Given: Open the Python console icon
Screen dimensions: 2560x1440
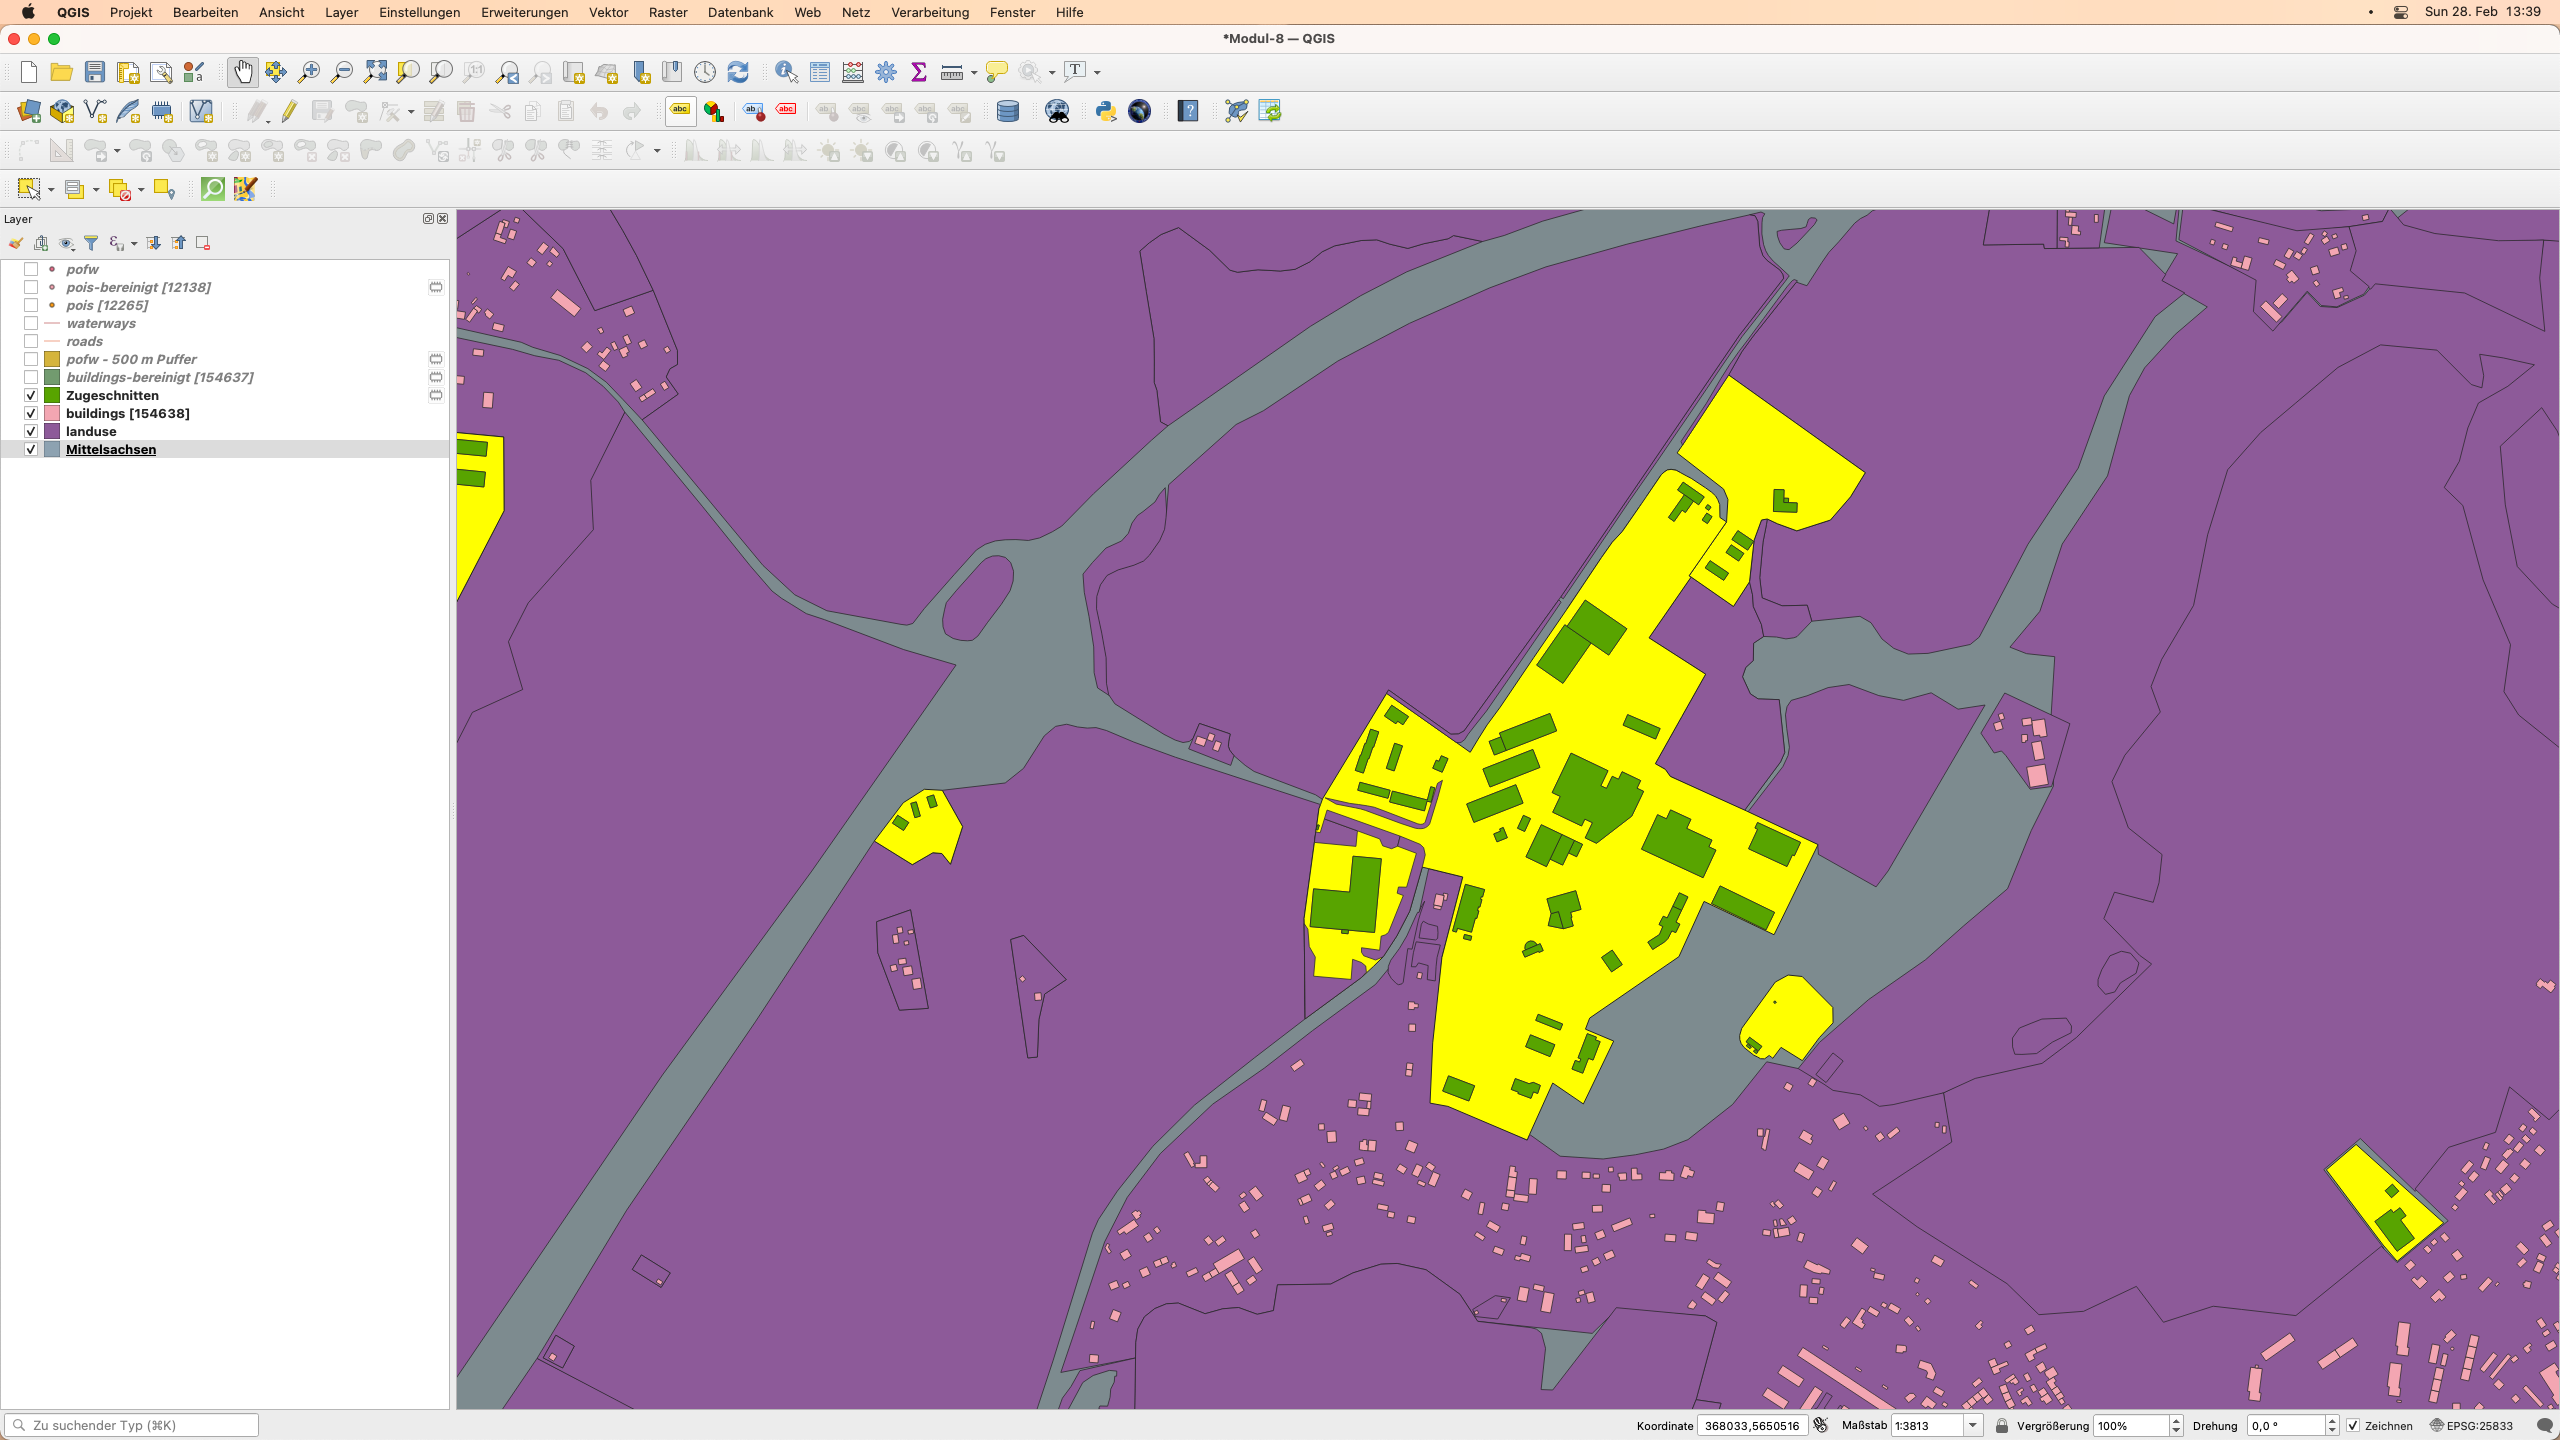Looking at the screenshot, I should [x=1106, y=111].
